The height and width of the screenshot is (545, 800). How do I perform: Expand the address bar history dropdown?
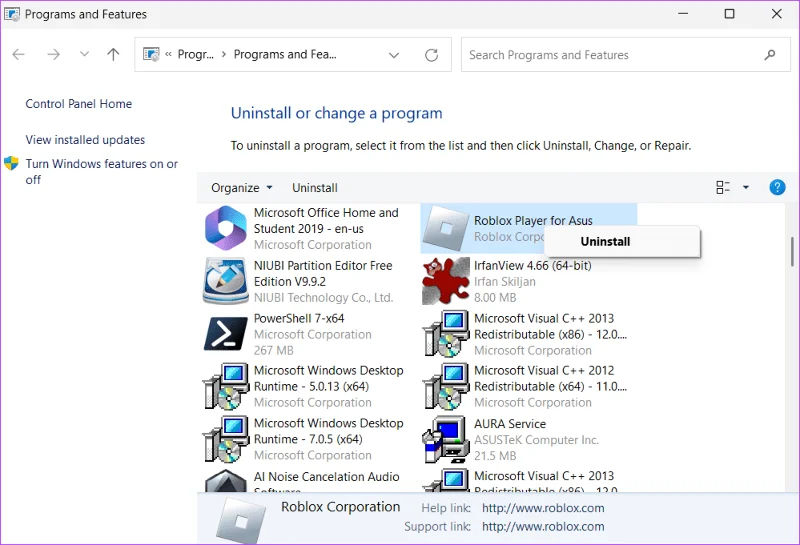tap(394, 55)
